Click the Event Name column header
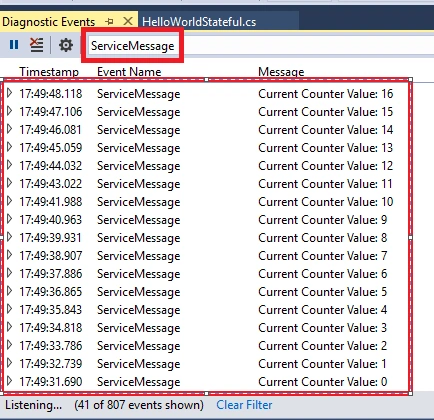434x420 pixels. click(129, 72)
